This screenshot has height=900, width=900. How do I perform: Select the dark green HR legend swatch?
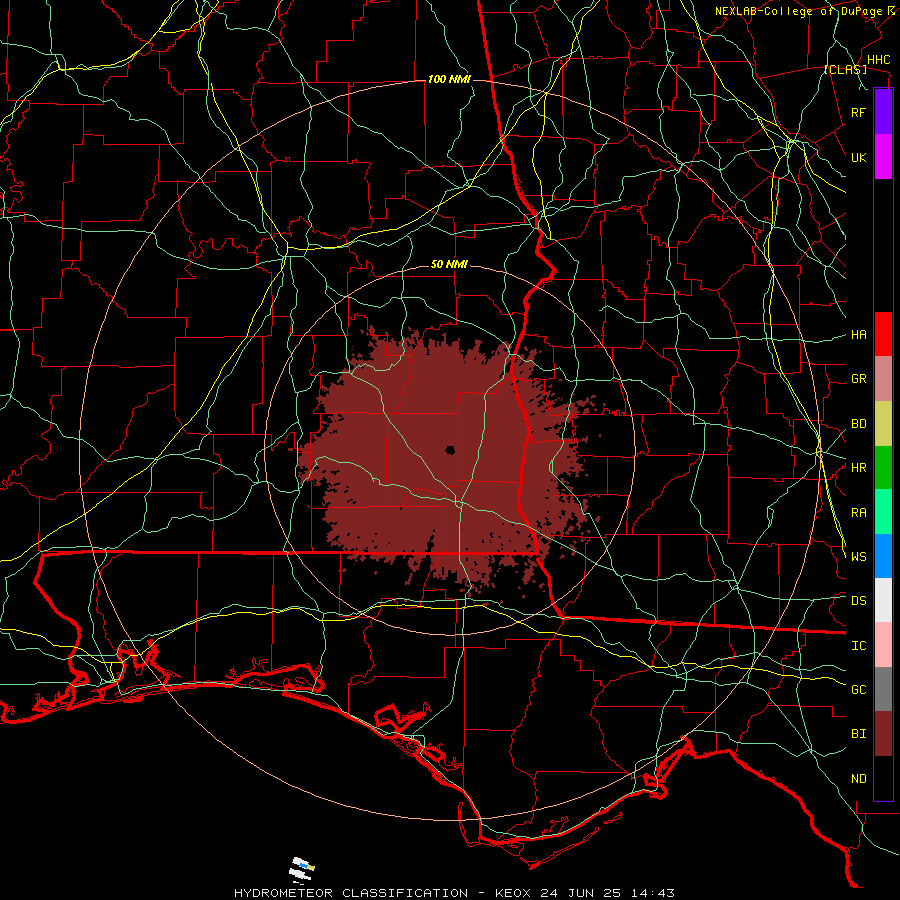[883, 467]
